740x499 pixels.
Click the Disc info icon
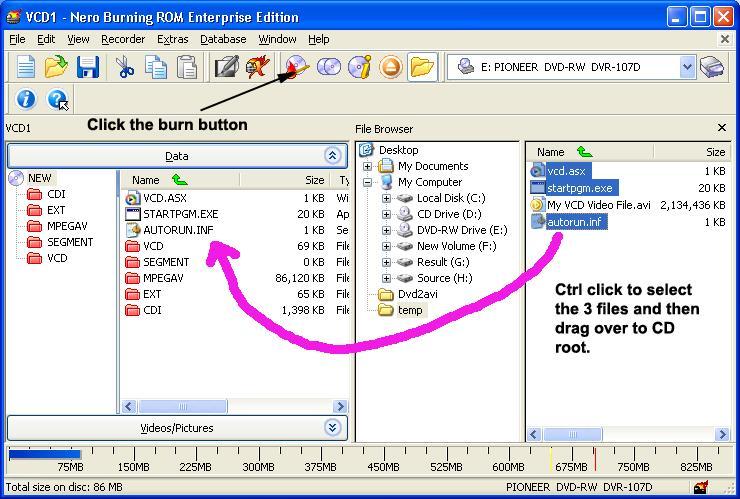coord(359,67)
